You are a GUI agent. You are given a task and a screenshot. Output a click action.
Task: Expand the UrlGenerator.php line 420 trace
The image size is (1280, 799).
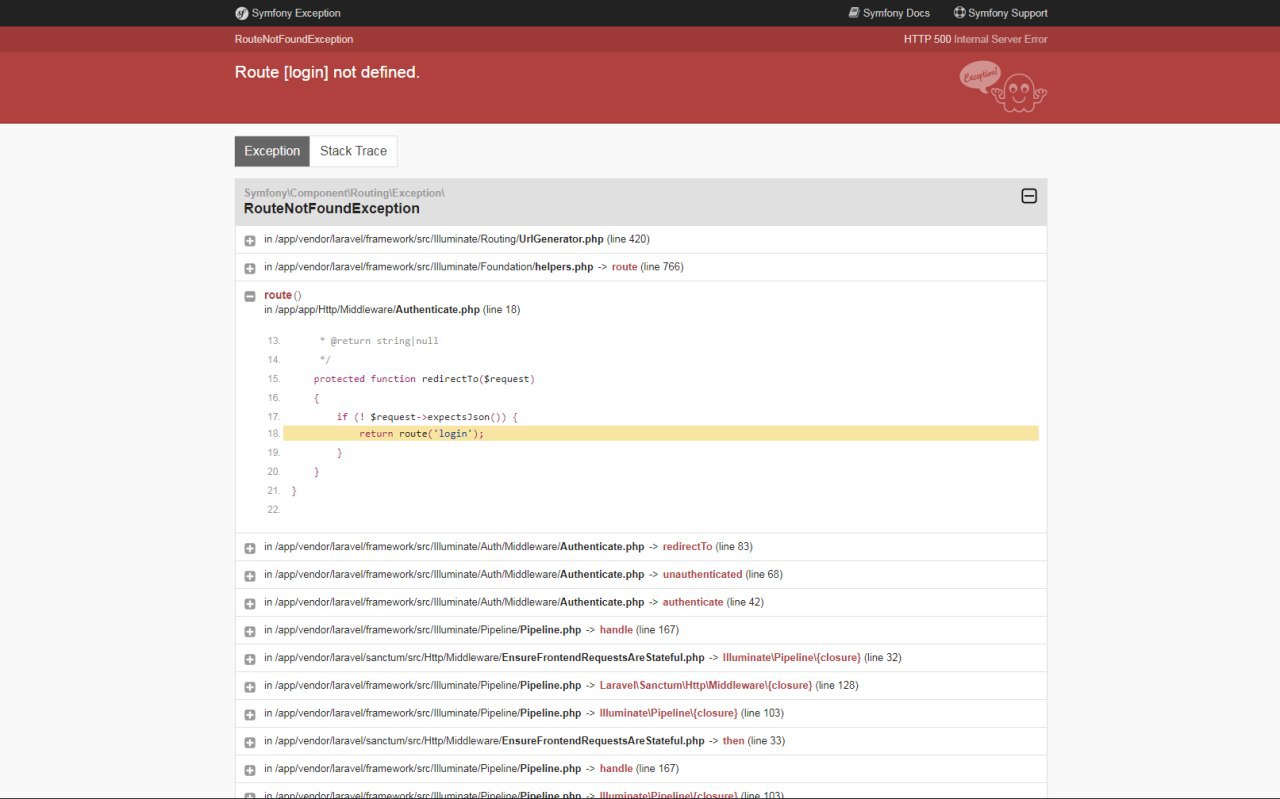(x=250, y=240)
